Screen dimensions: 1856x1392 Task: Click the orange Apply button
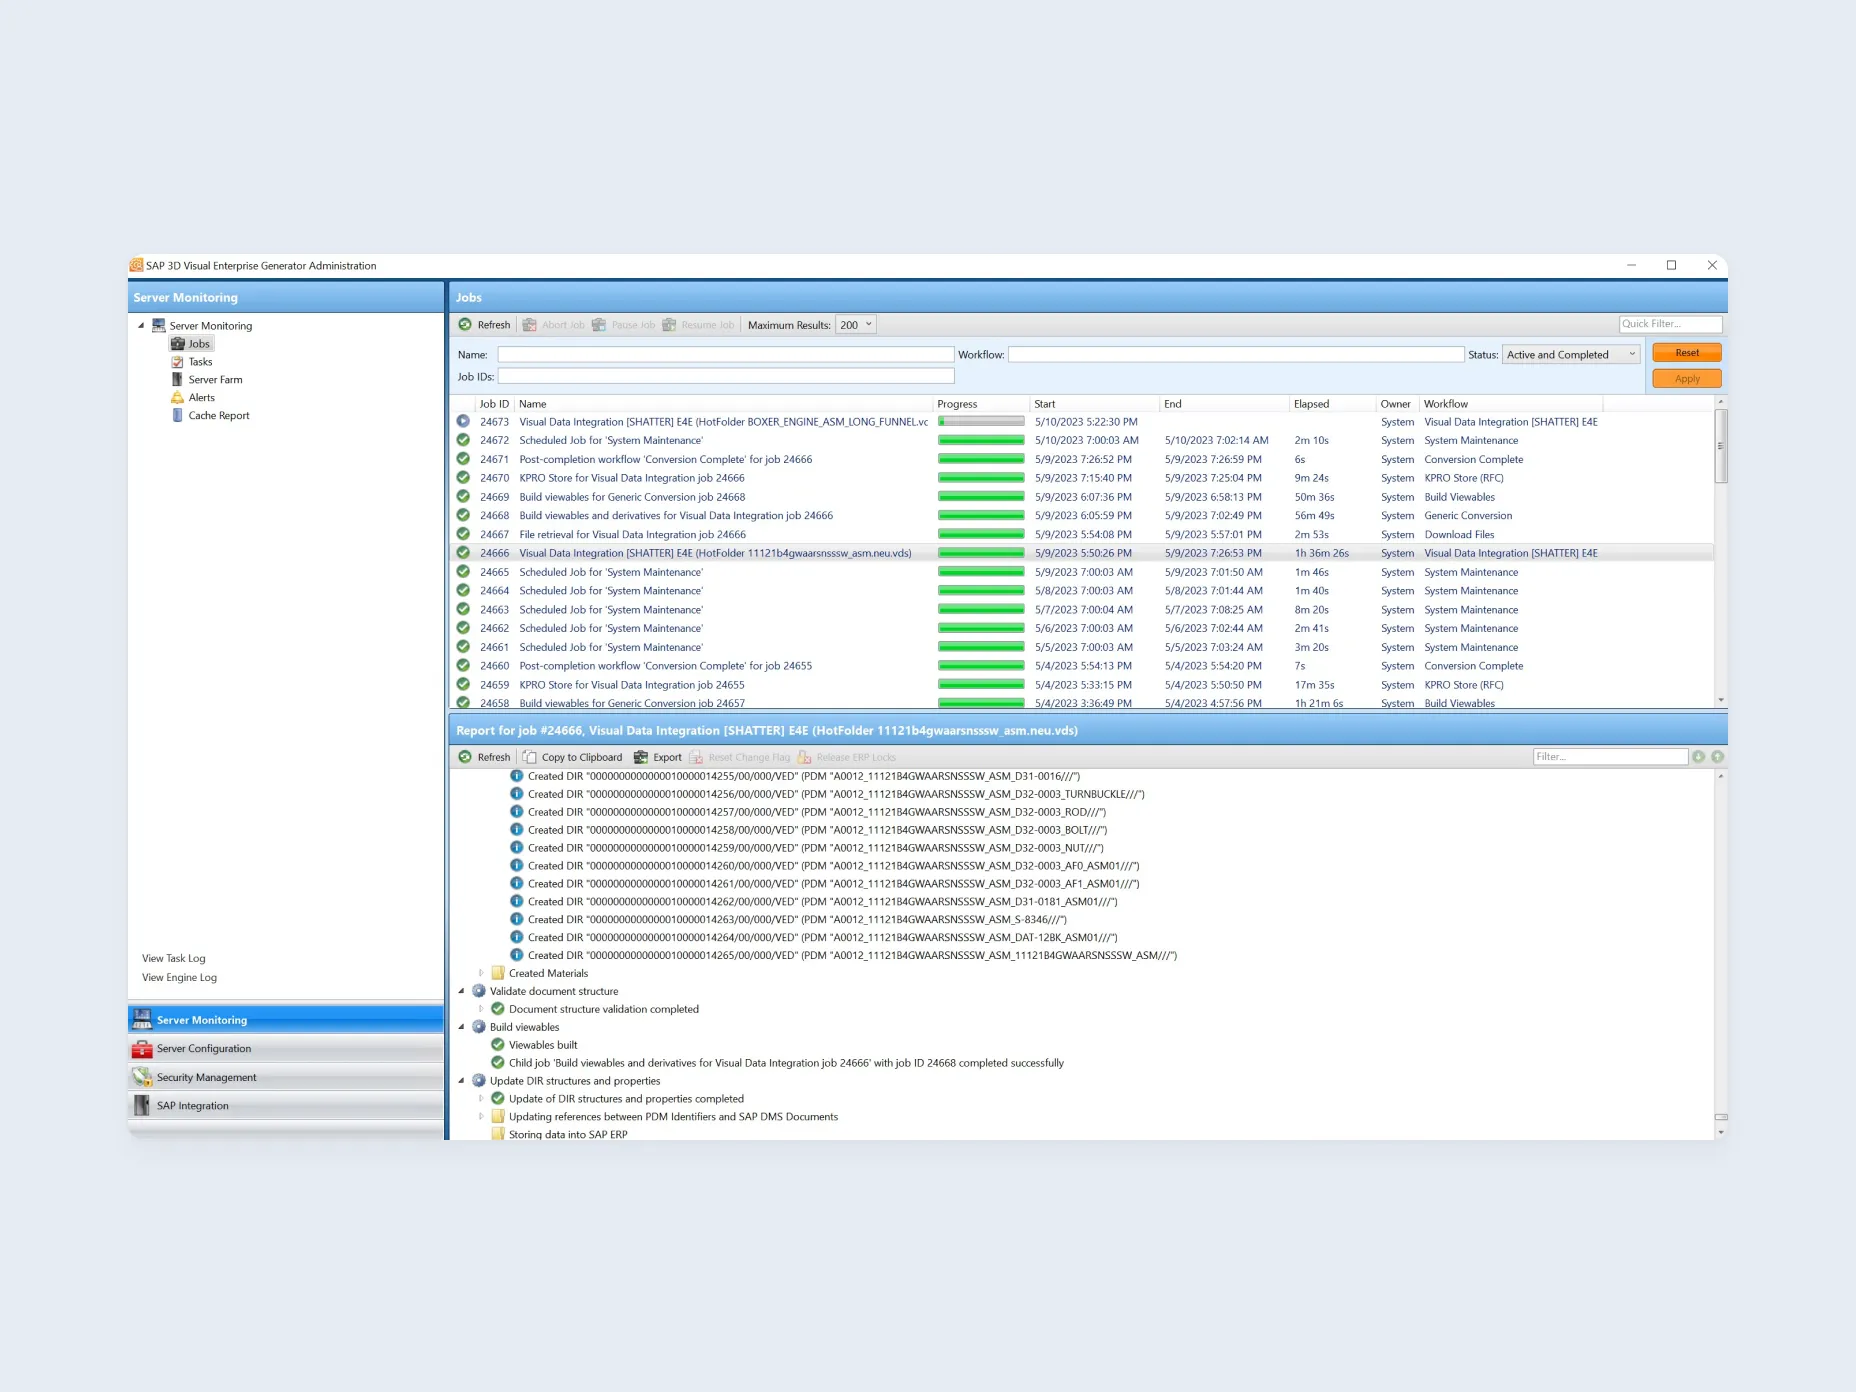coord(1687,379)
